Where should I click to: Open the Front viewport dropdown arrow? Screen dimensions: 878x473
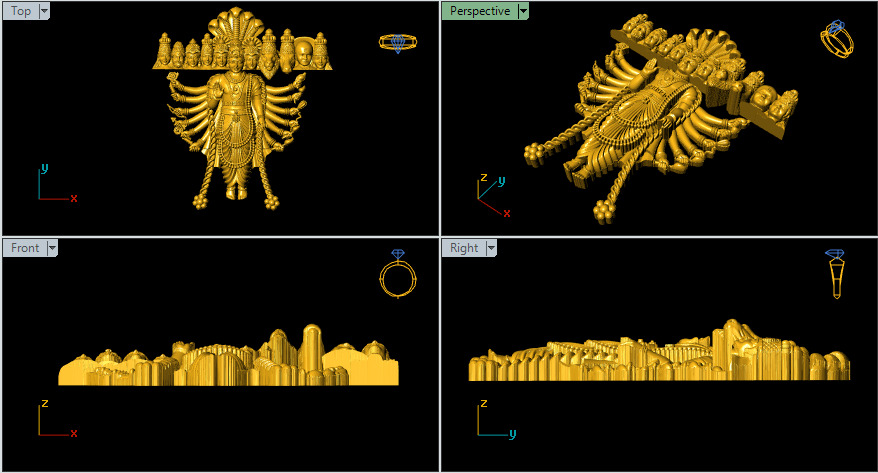[x=52, y=248]
